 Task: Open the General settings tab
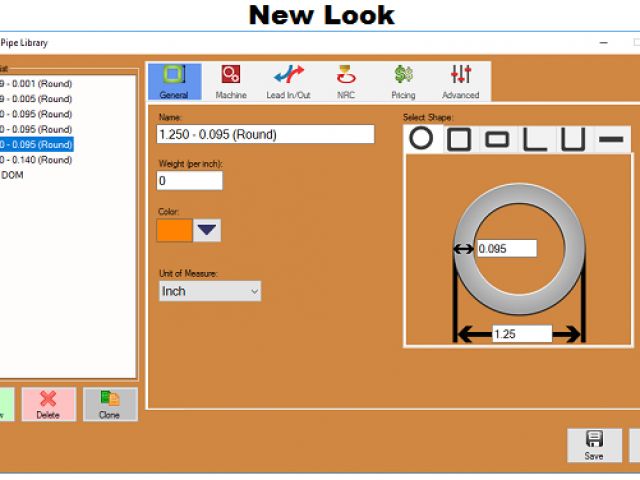(174, 82)
